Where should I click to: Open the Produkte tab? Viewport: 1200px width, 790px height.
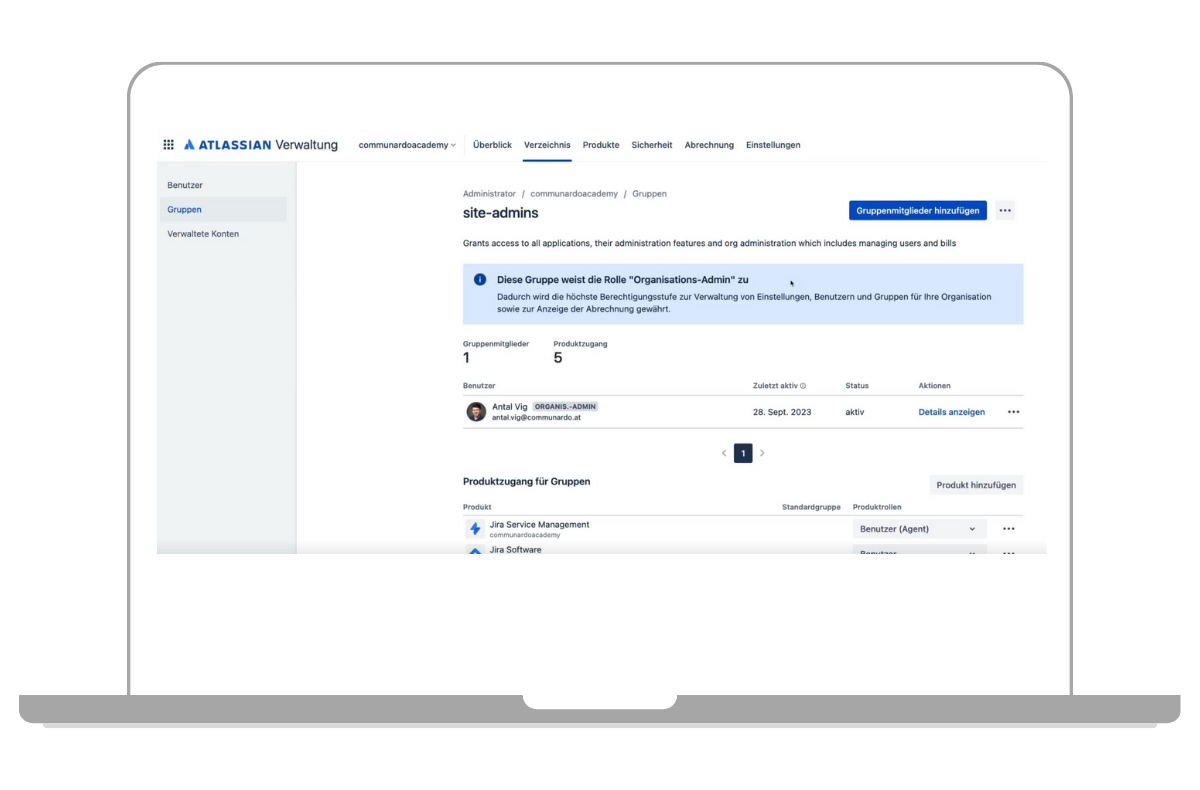tap(601, 145)
